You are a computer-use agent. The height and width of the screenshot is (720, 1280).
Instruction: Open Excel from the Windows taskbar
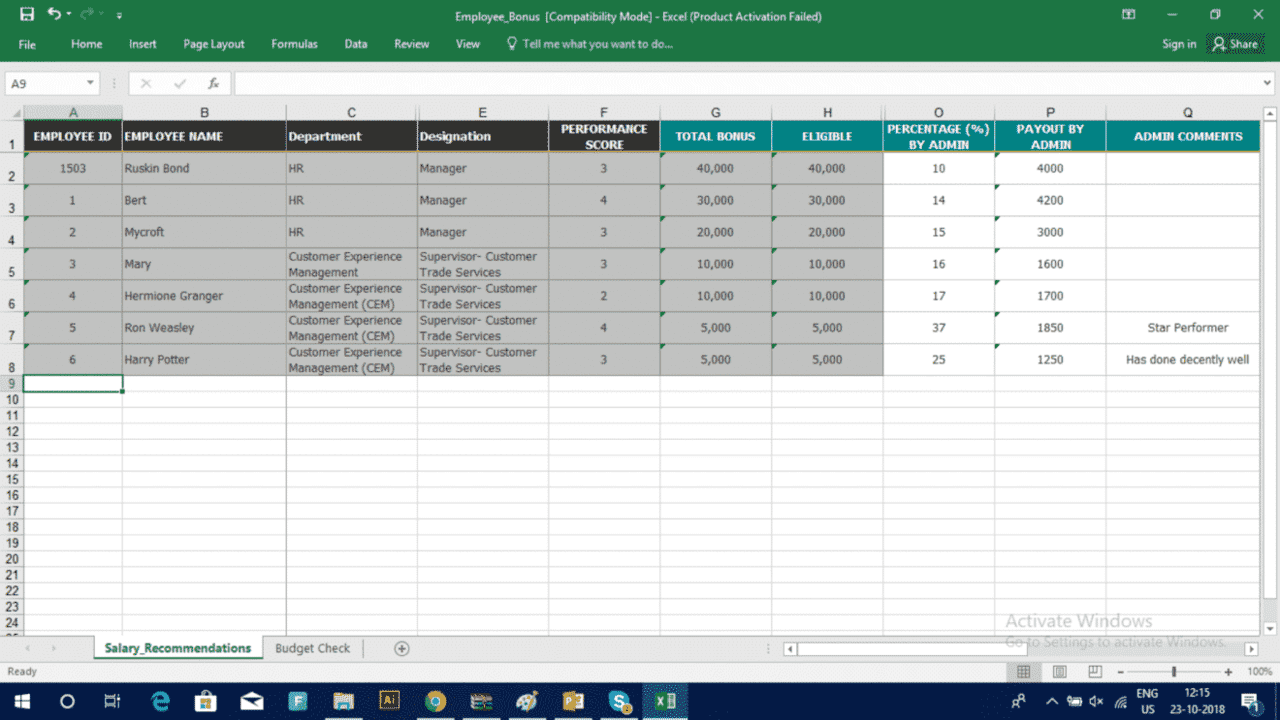[x=665, y=701]
